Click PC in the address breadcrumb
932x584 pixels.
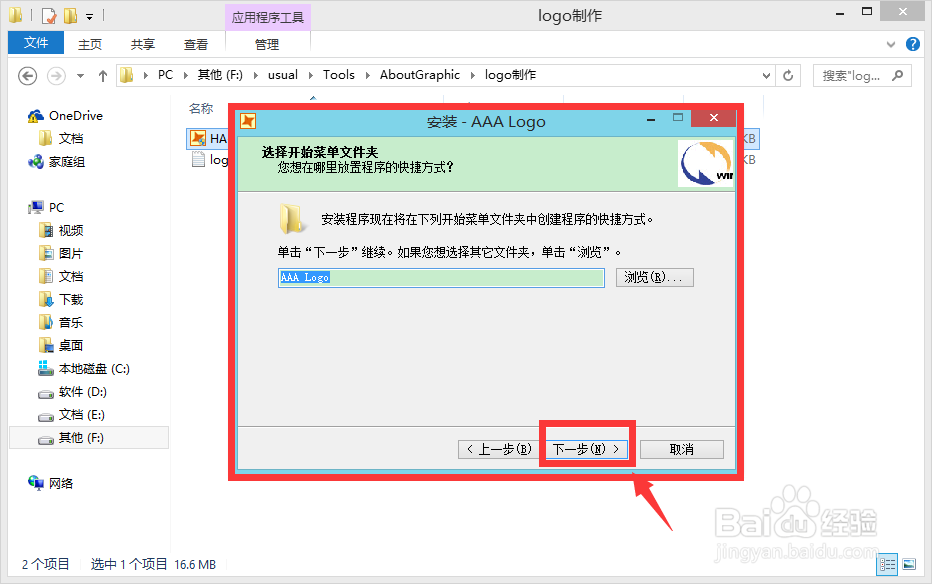point(165,75)
